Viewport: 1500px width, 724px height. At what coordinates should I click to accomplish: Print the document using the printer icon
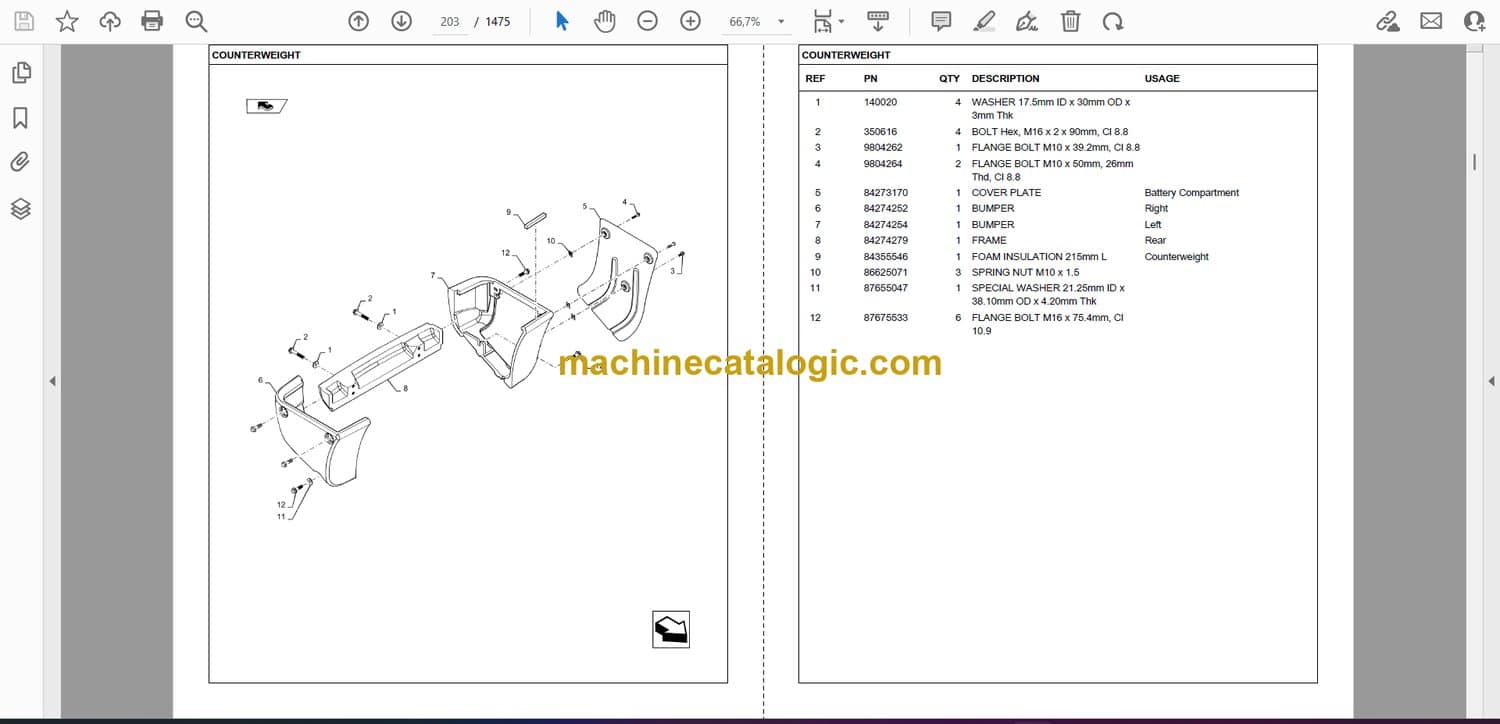(152, 21)
